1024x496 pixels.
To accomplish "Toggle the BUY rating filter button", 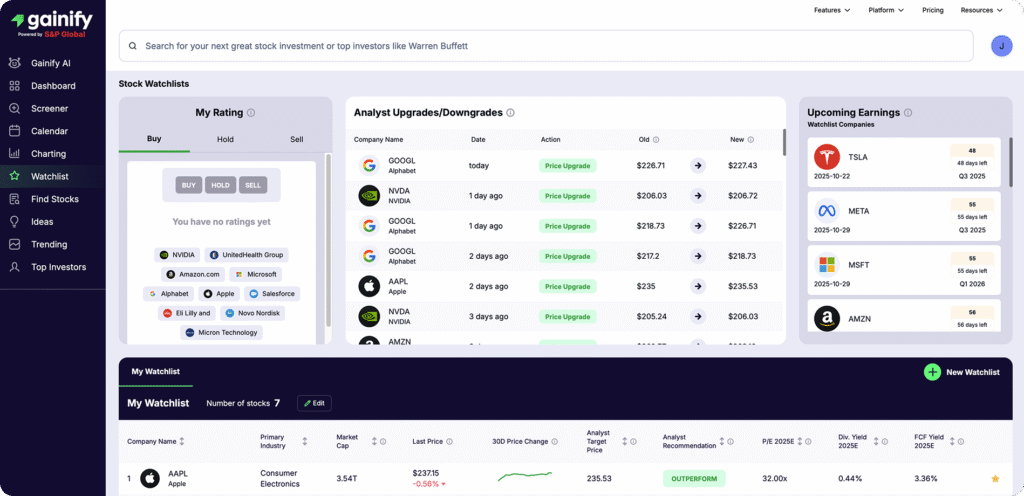I will pyautogui.click(x=188, y=185).
